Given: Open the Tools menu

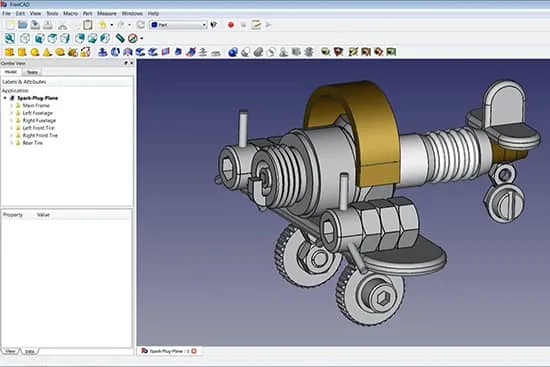Looking at the screenshot, I should click(52, 13).
